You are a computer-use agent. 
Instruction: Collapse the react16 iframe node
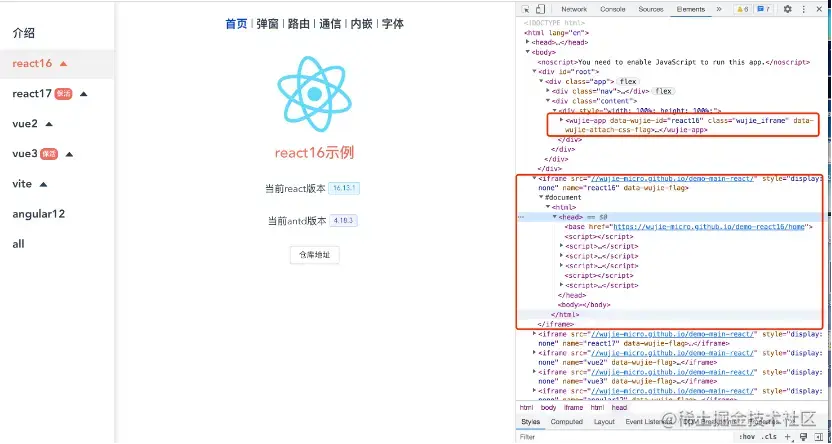coord(535,178)
